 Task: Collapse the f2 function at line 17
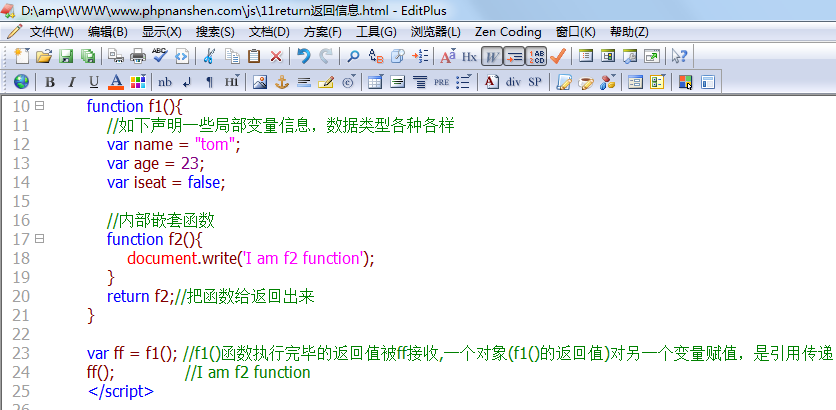(x=39, y=239)
